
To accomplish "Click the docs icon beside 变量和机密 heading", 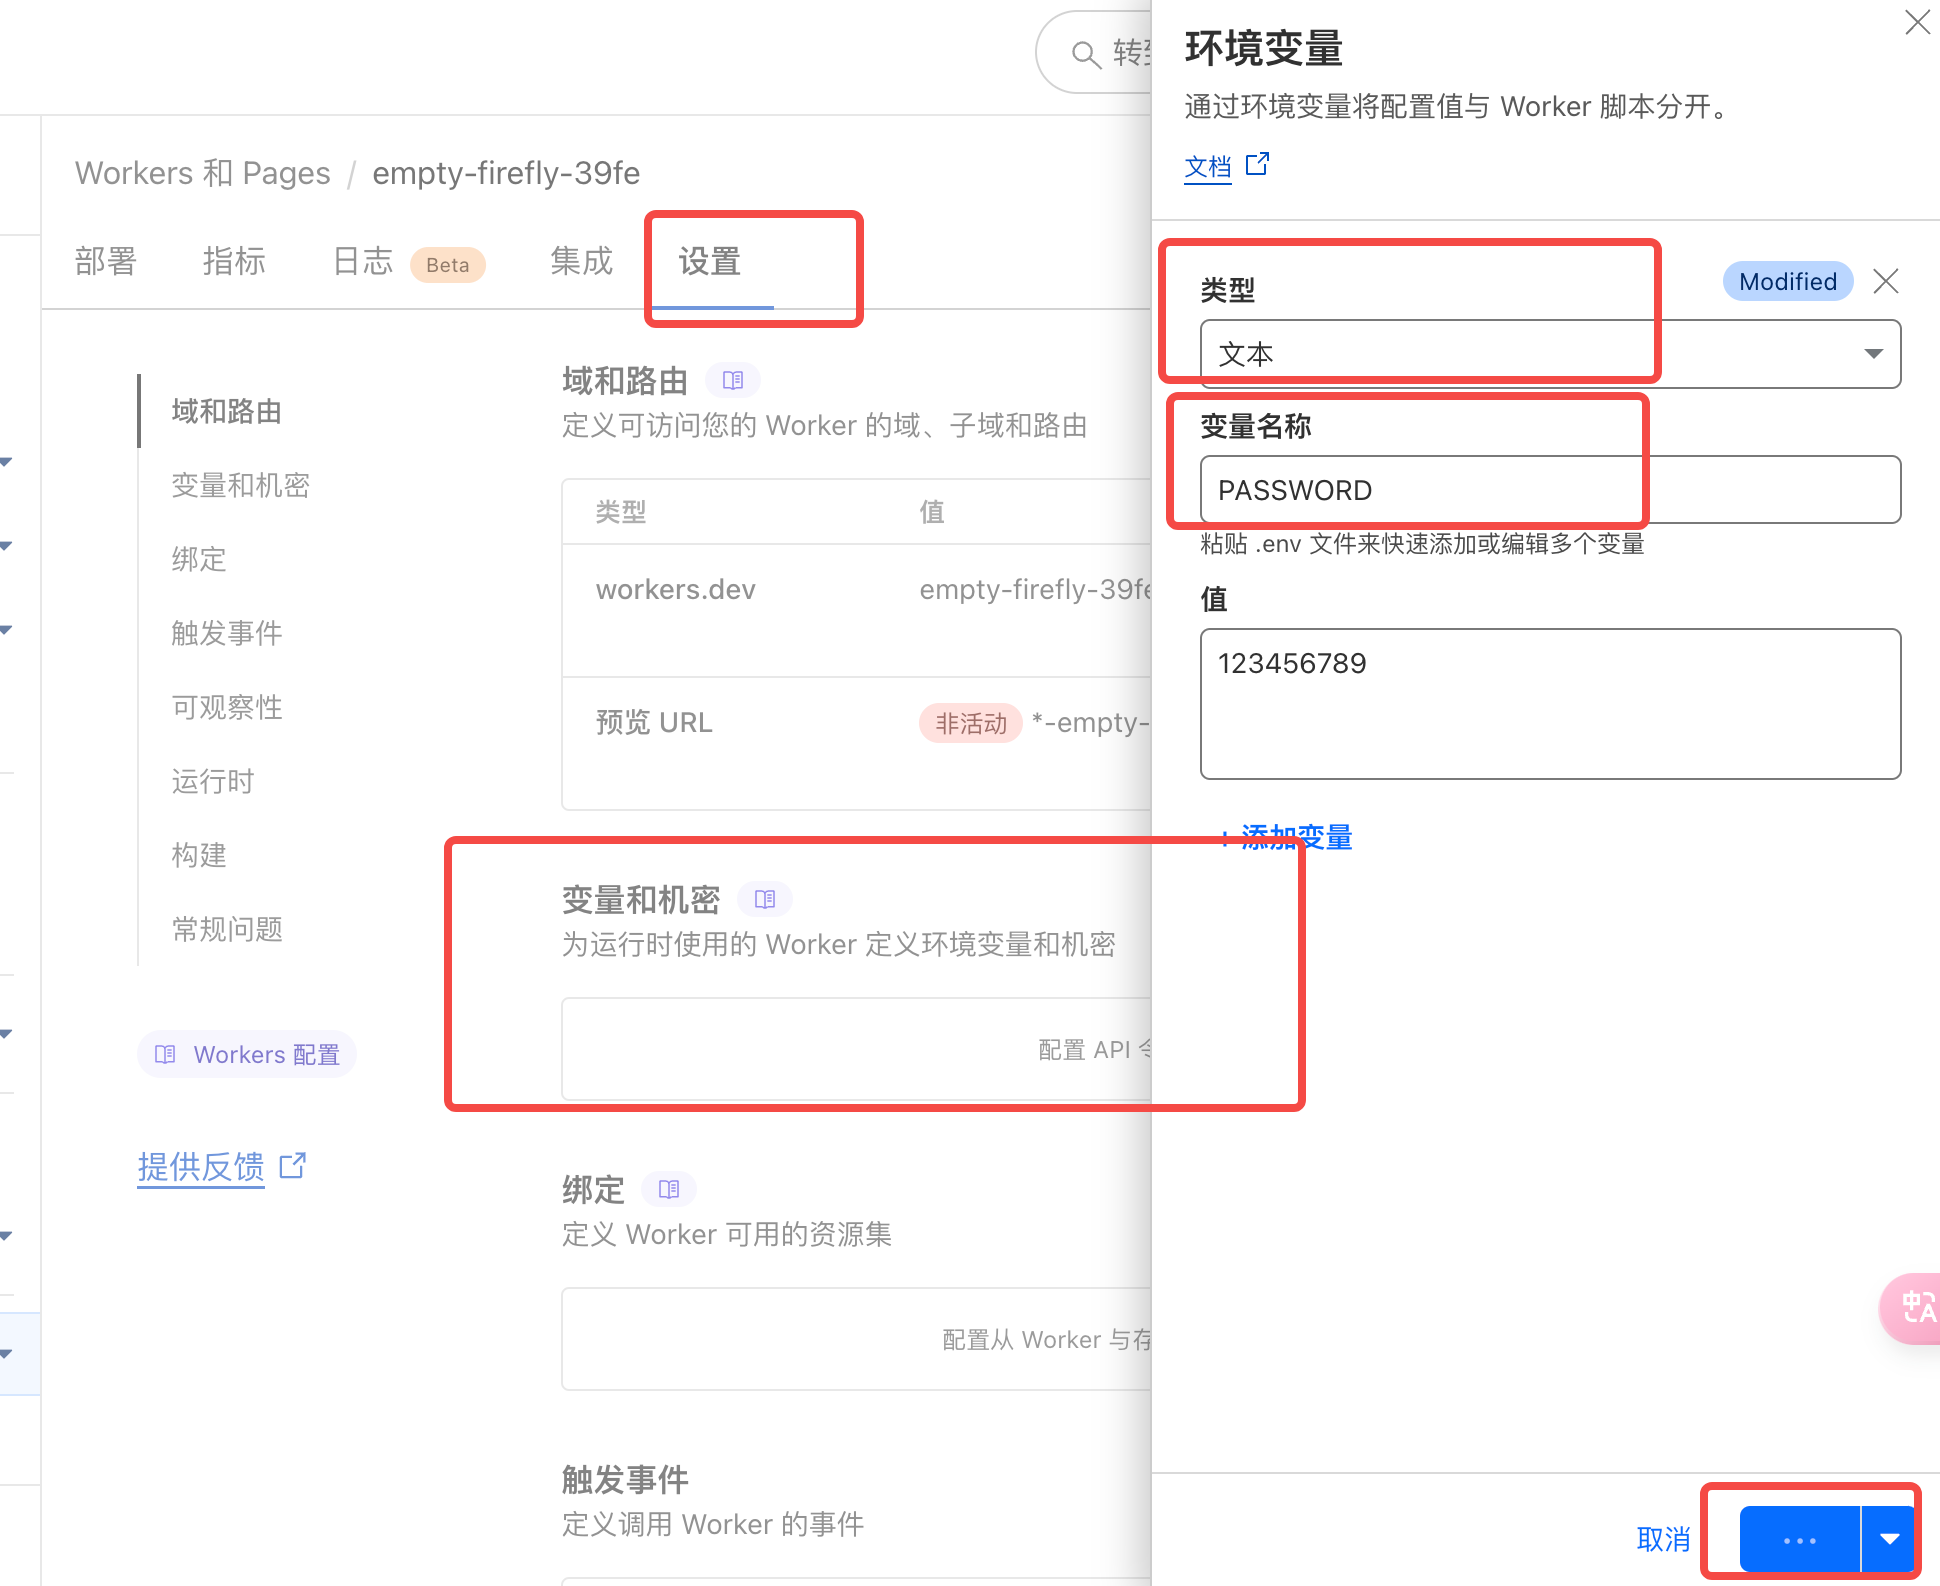I will pyautogui.click(x=765, y=899).
